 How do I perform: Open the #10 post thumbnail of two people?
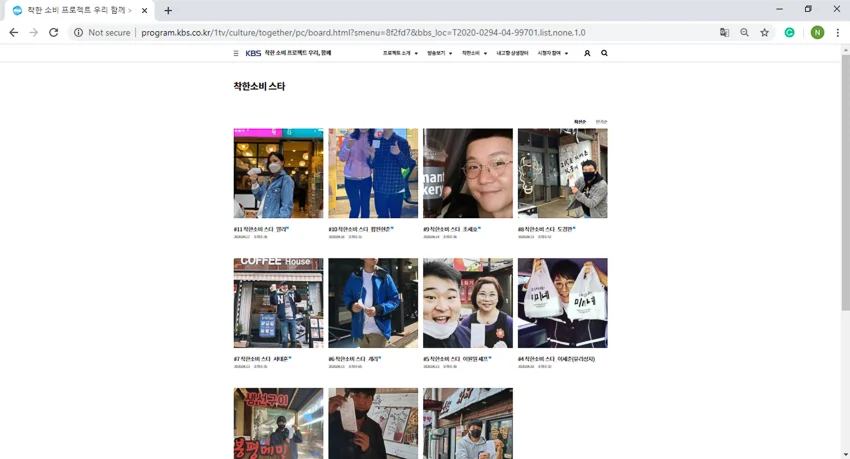coord(373,173)
